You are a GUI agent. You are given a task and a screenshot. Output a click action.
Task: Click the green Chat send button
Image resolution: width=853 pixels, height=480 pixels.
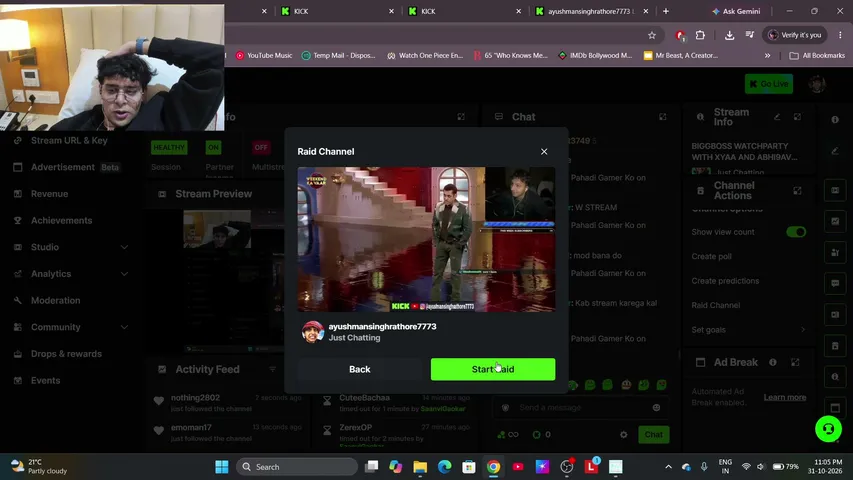pos(654,434)
